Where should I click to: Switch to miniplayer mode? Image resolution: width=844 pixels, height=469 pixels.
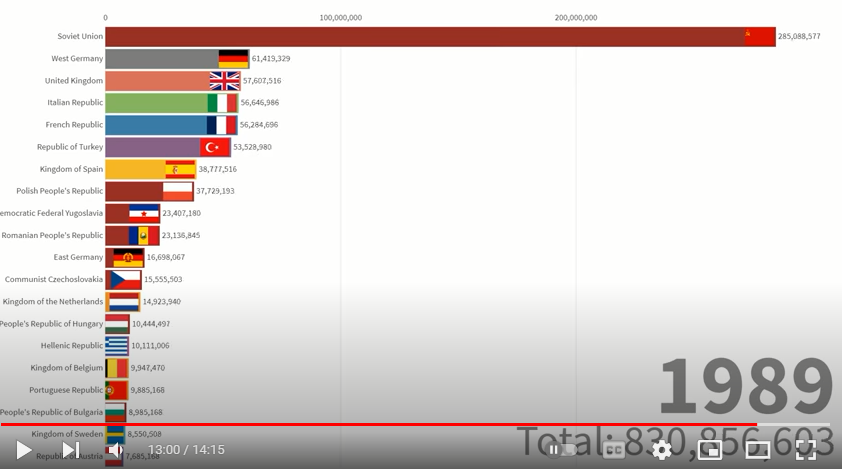(x=709, y=450)
